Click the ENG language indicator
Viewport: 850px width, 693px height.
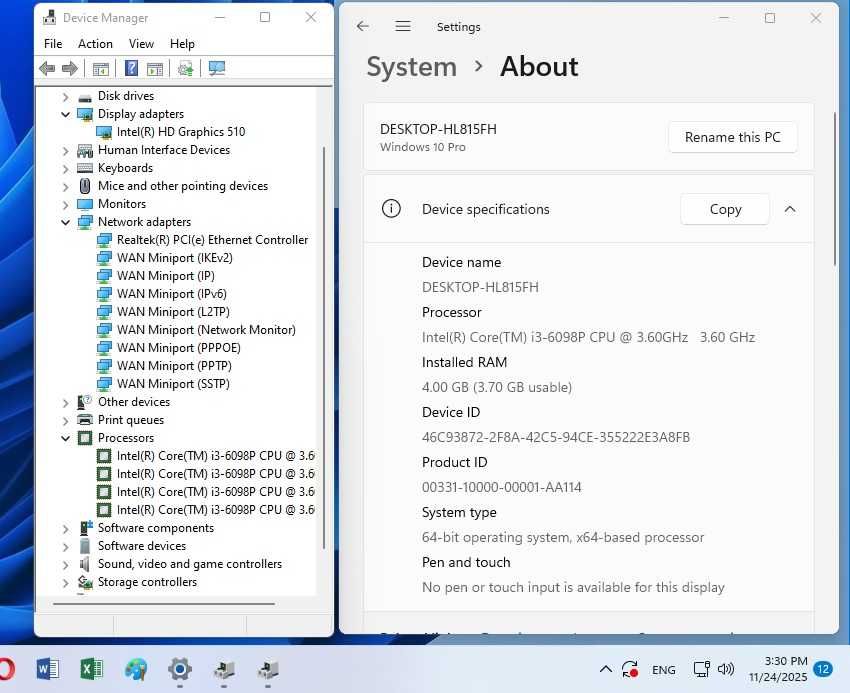[x=664, y=670]
